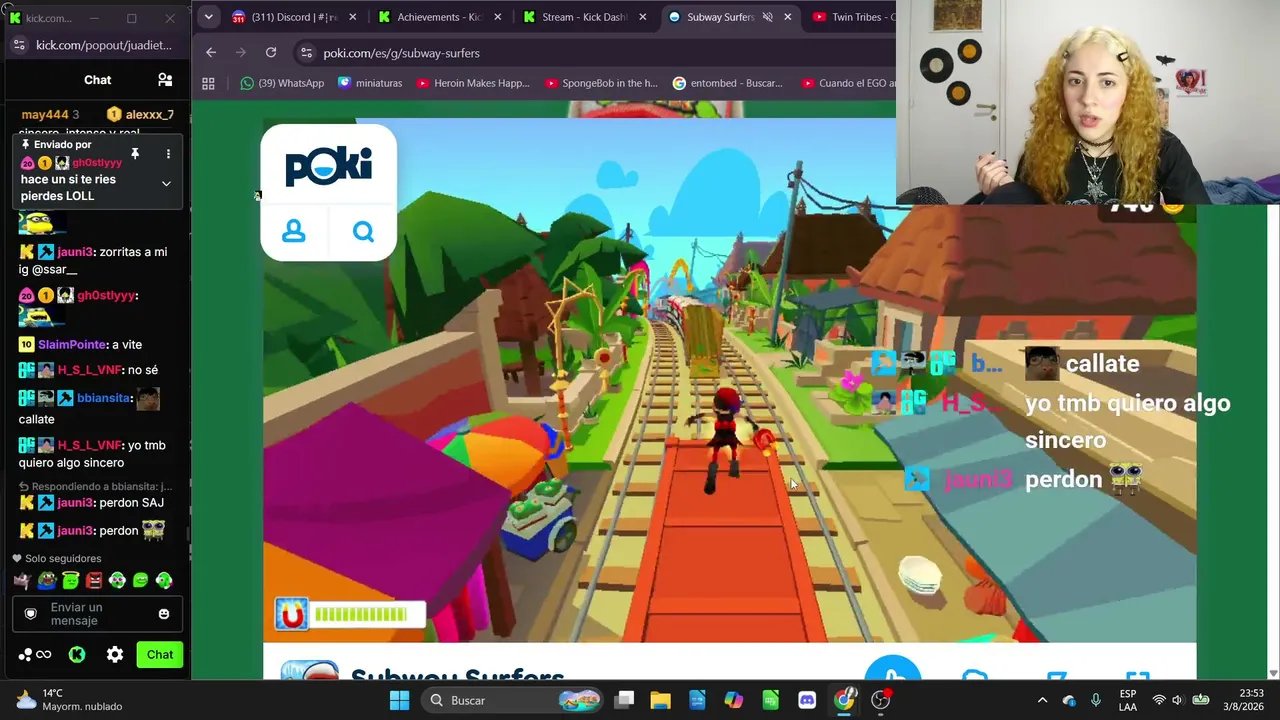Expand the pinned message chevron
Screen dimensions: 1280x720
click(166, 184)
